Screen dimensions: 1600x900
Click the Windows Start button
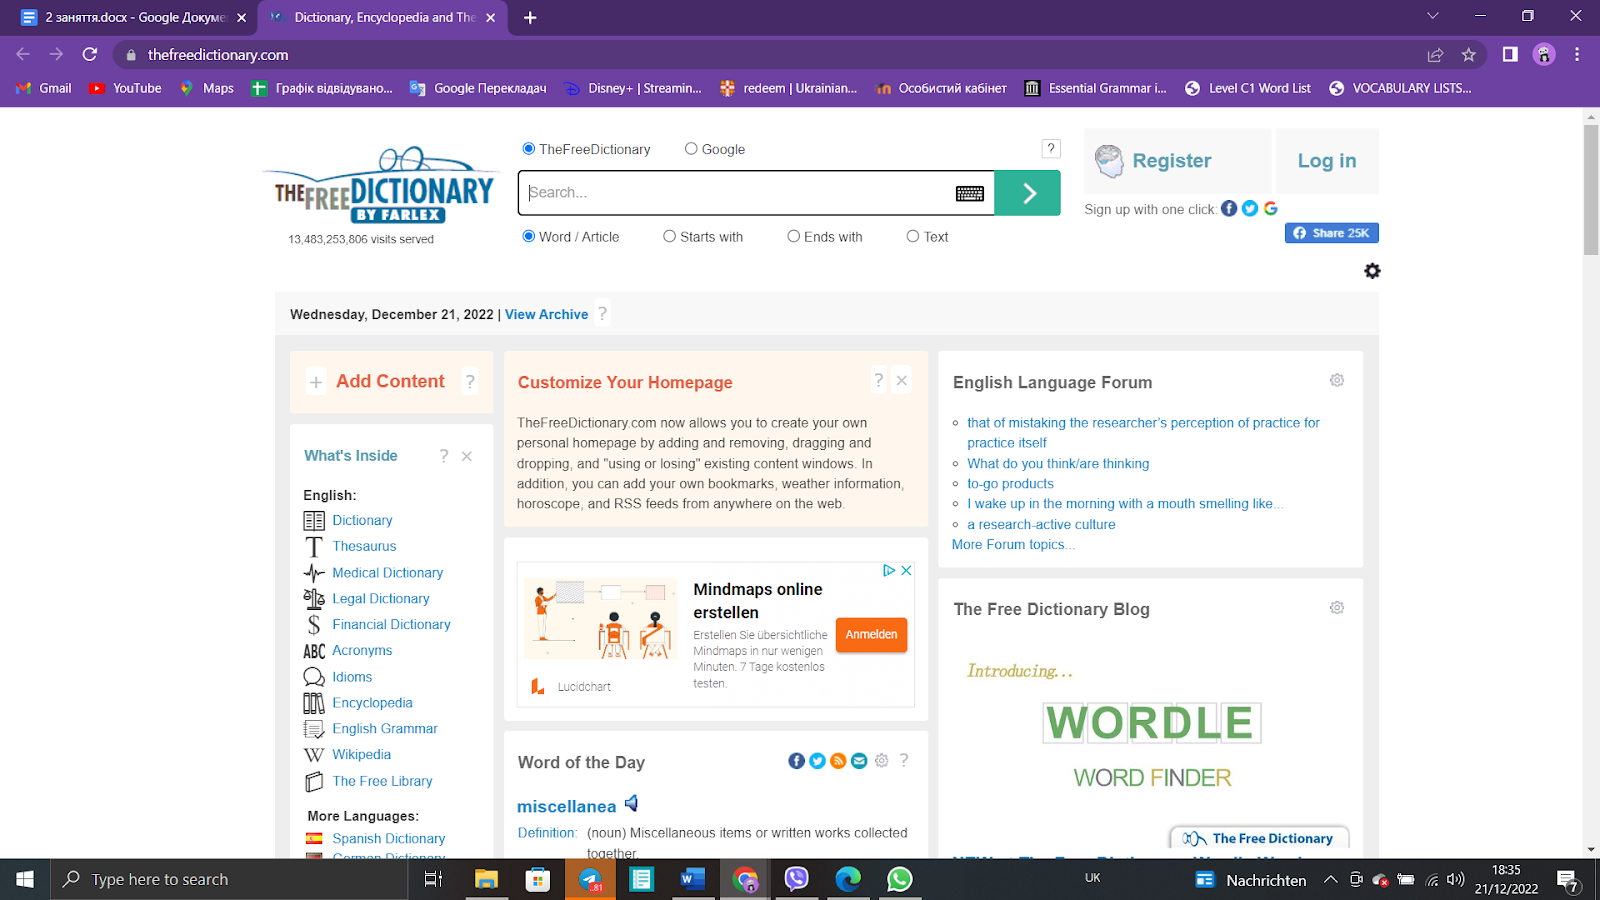(25, 880)
